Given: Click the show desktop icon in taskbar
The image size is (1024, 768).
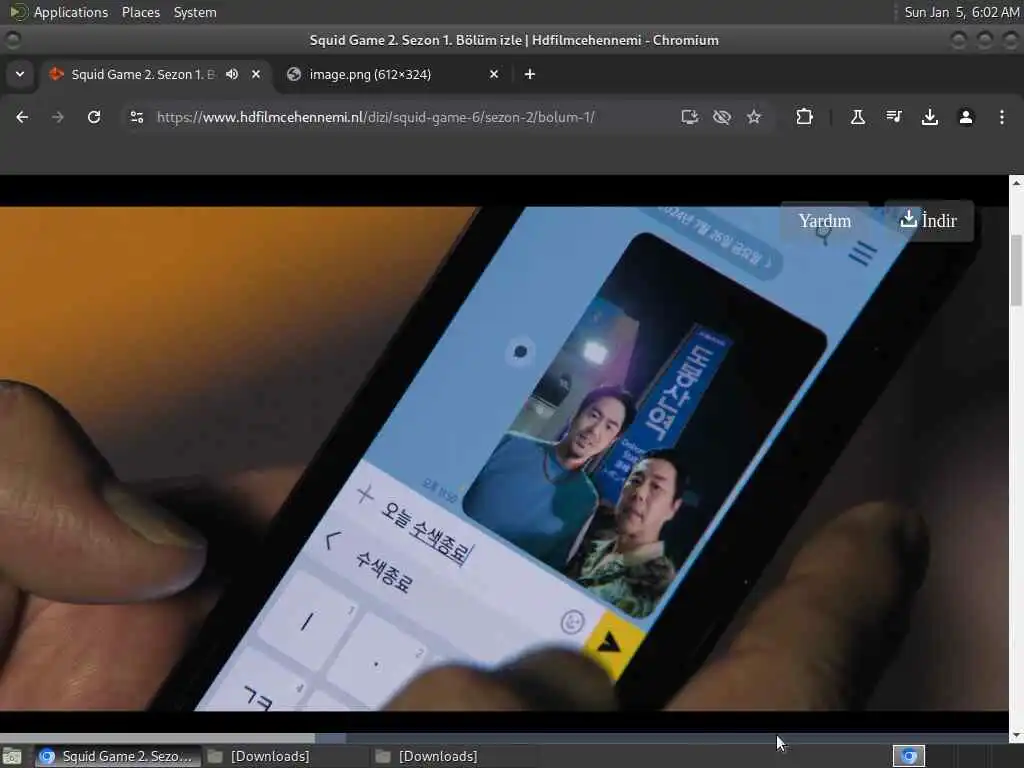Looking at the screenshot, I should 12,756.
